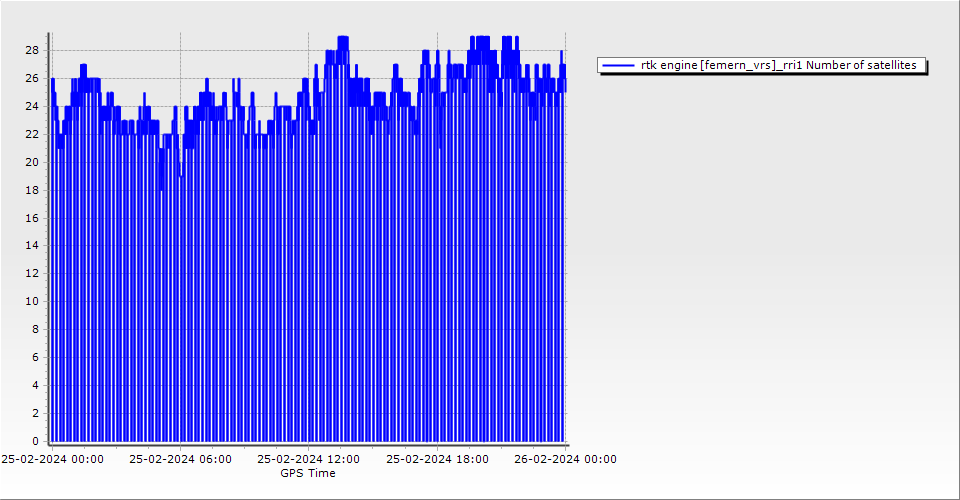Click the y-axis value 16
Viewport: 960px width, 500px height.
click(x=33, y=217)
